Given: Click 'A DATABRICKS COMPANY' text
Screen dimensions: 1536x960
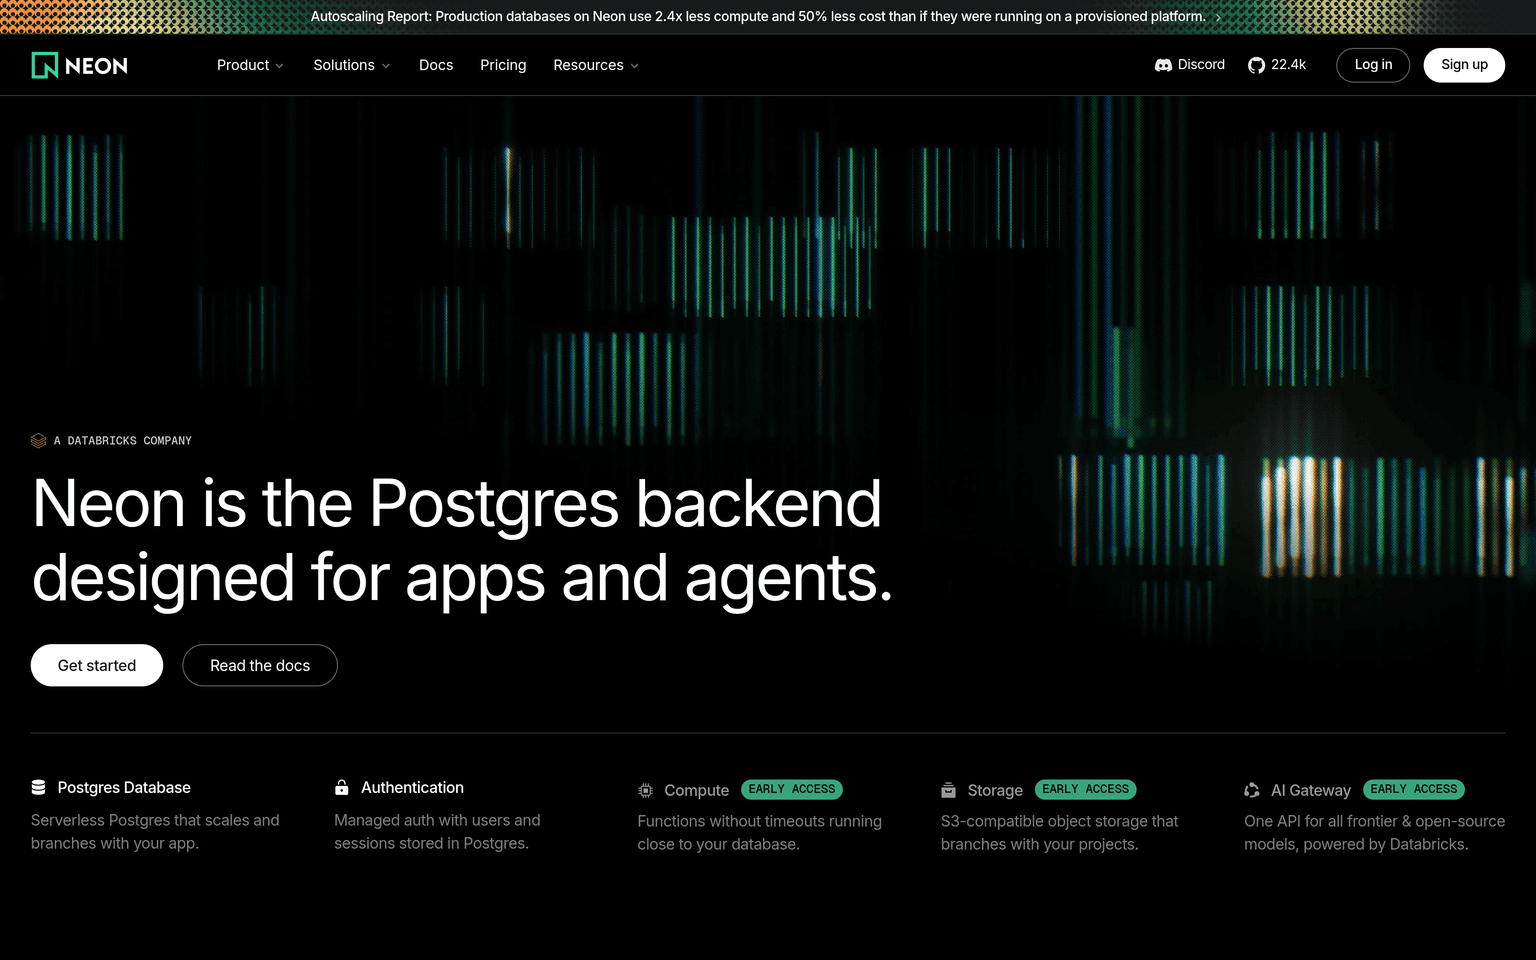Looking at the screenshot, I should pos(123,441).
